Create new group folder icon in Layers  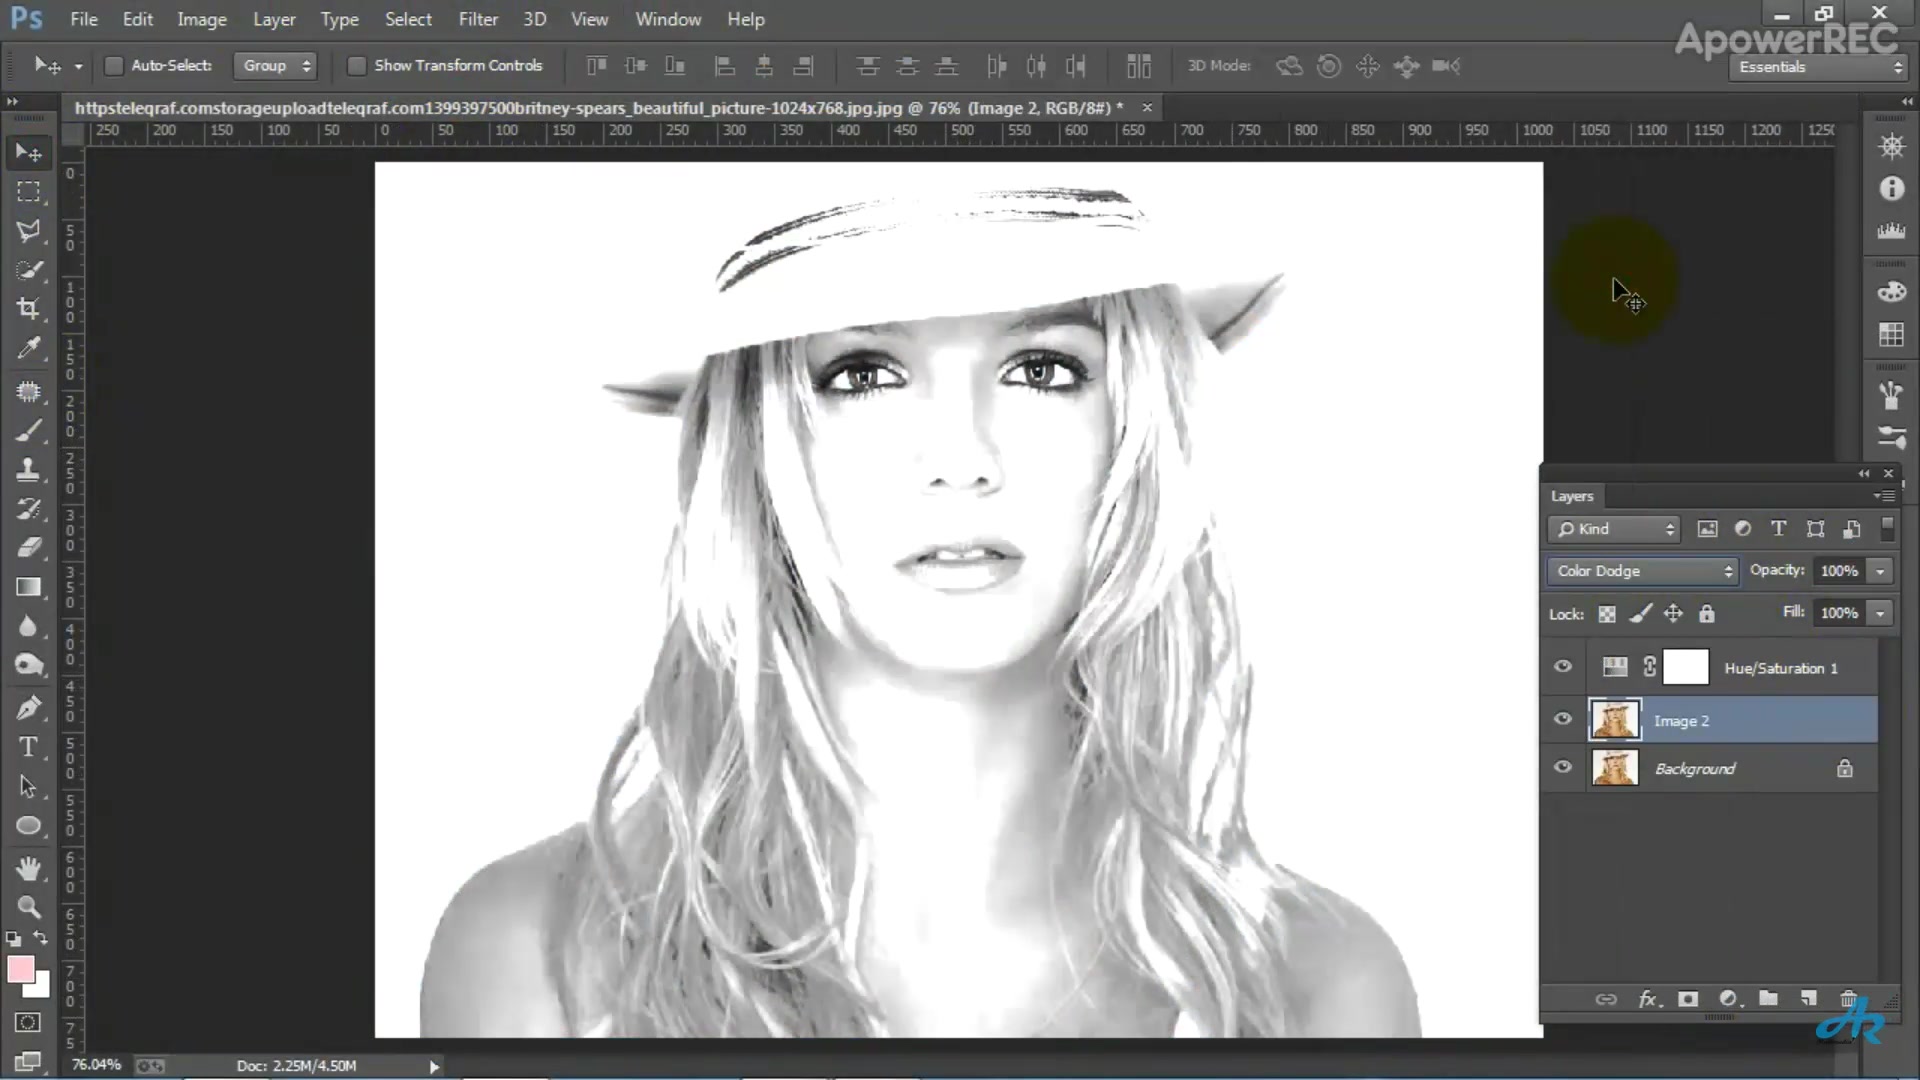click(1768, 999)
